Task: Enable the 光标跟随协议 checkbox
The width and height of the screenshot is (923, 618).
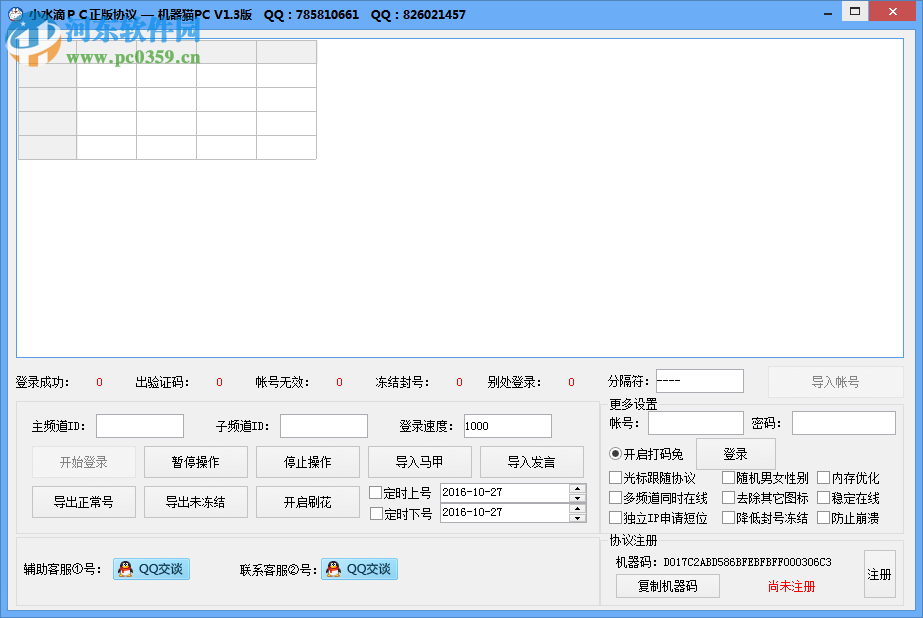Action: point(617,478)
